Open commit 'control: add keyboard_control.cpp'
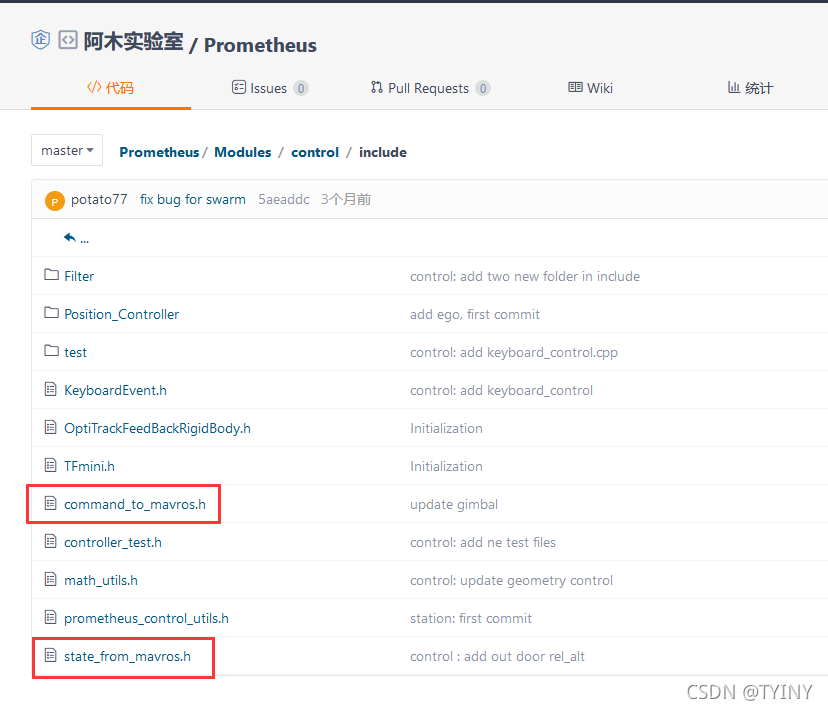 click(x=514, y=353)
